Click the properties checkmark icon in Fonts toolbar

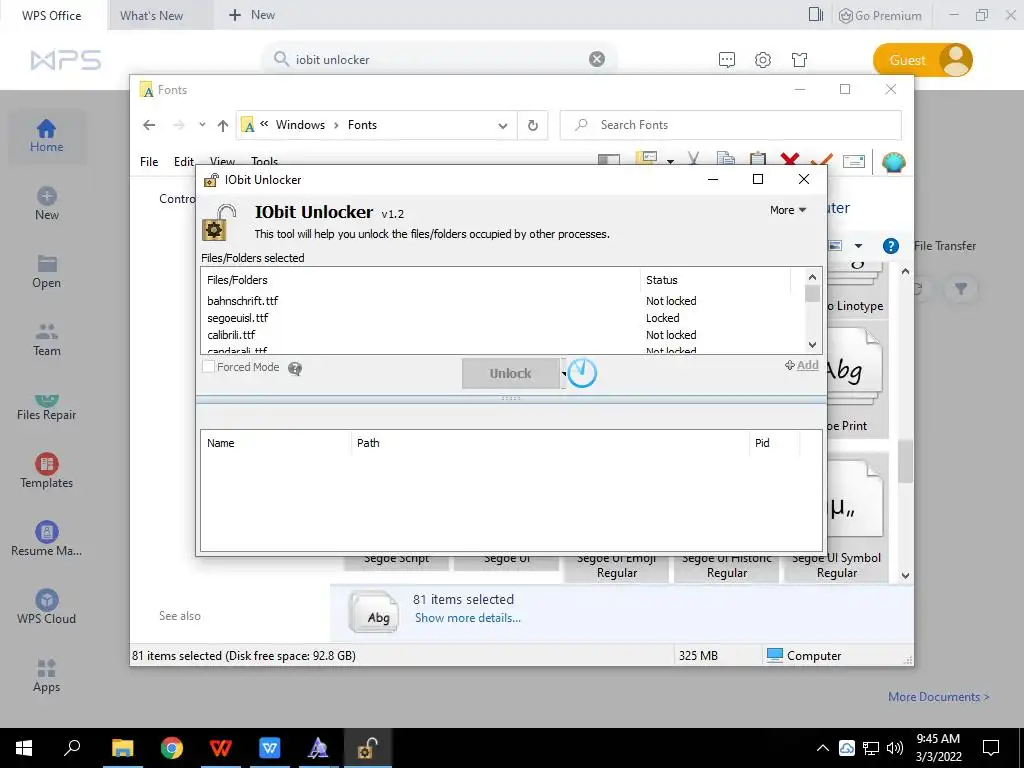pos(822,160)
